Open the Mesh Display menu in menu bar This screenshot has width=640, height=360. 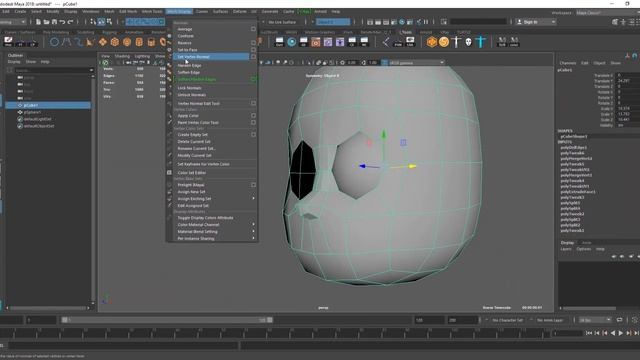[x=179, y=11]
